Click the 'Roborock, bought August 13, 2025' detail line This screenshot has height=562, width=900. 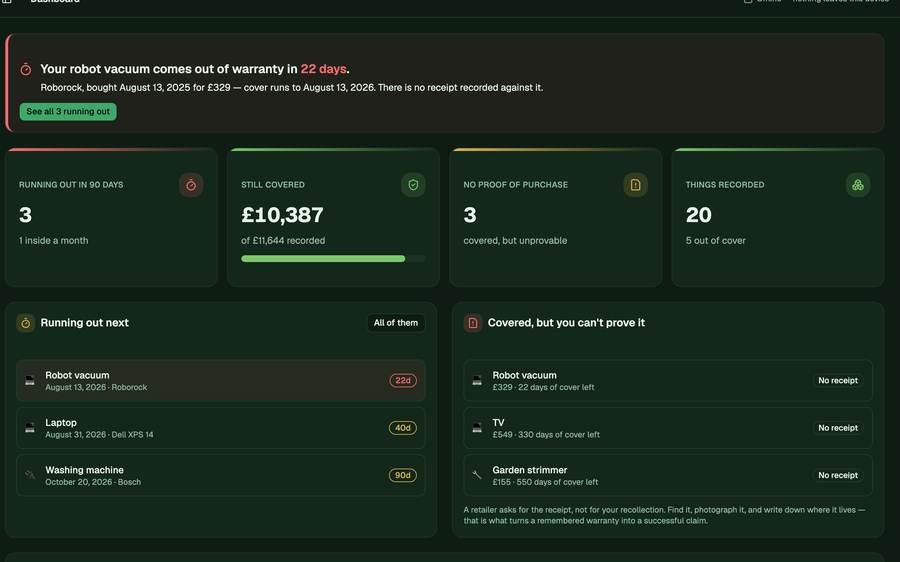pos(292,88)
